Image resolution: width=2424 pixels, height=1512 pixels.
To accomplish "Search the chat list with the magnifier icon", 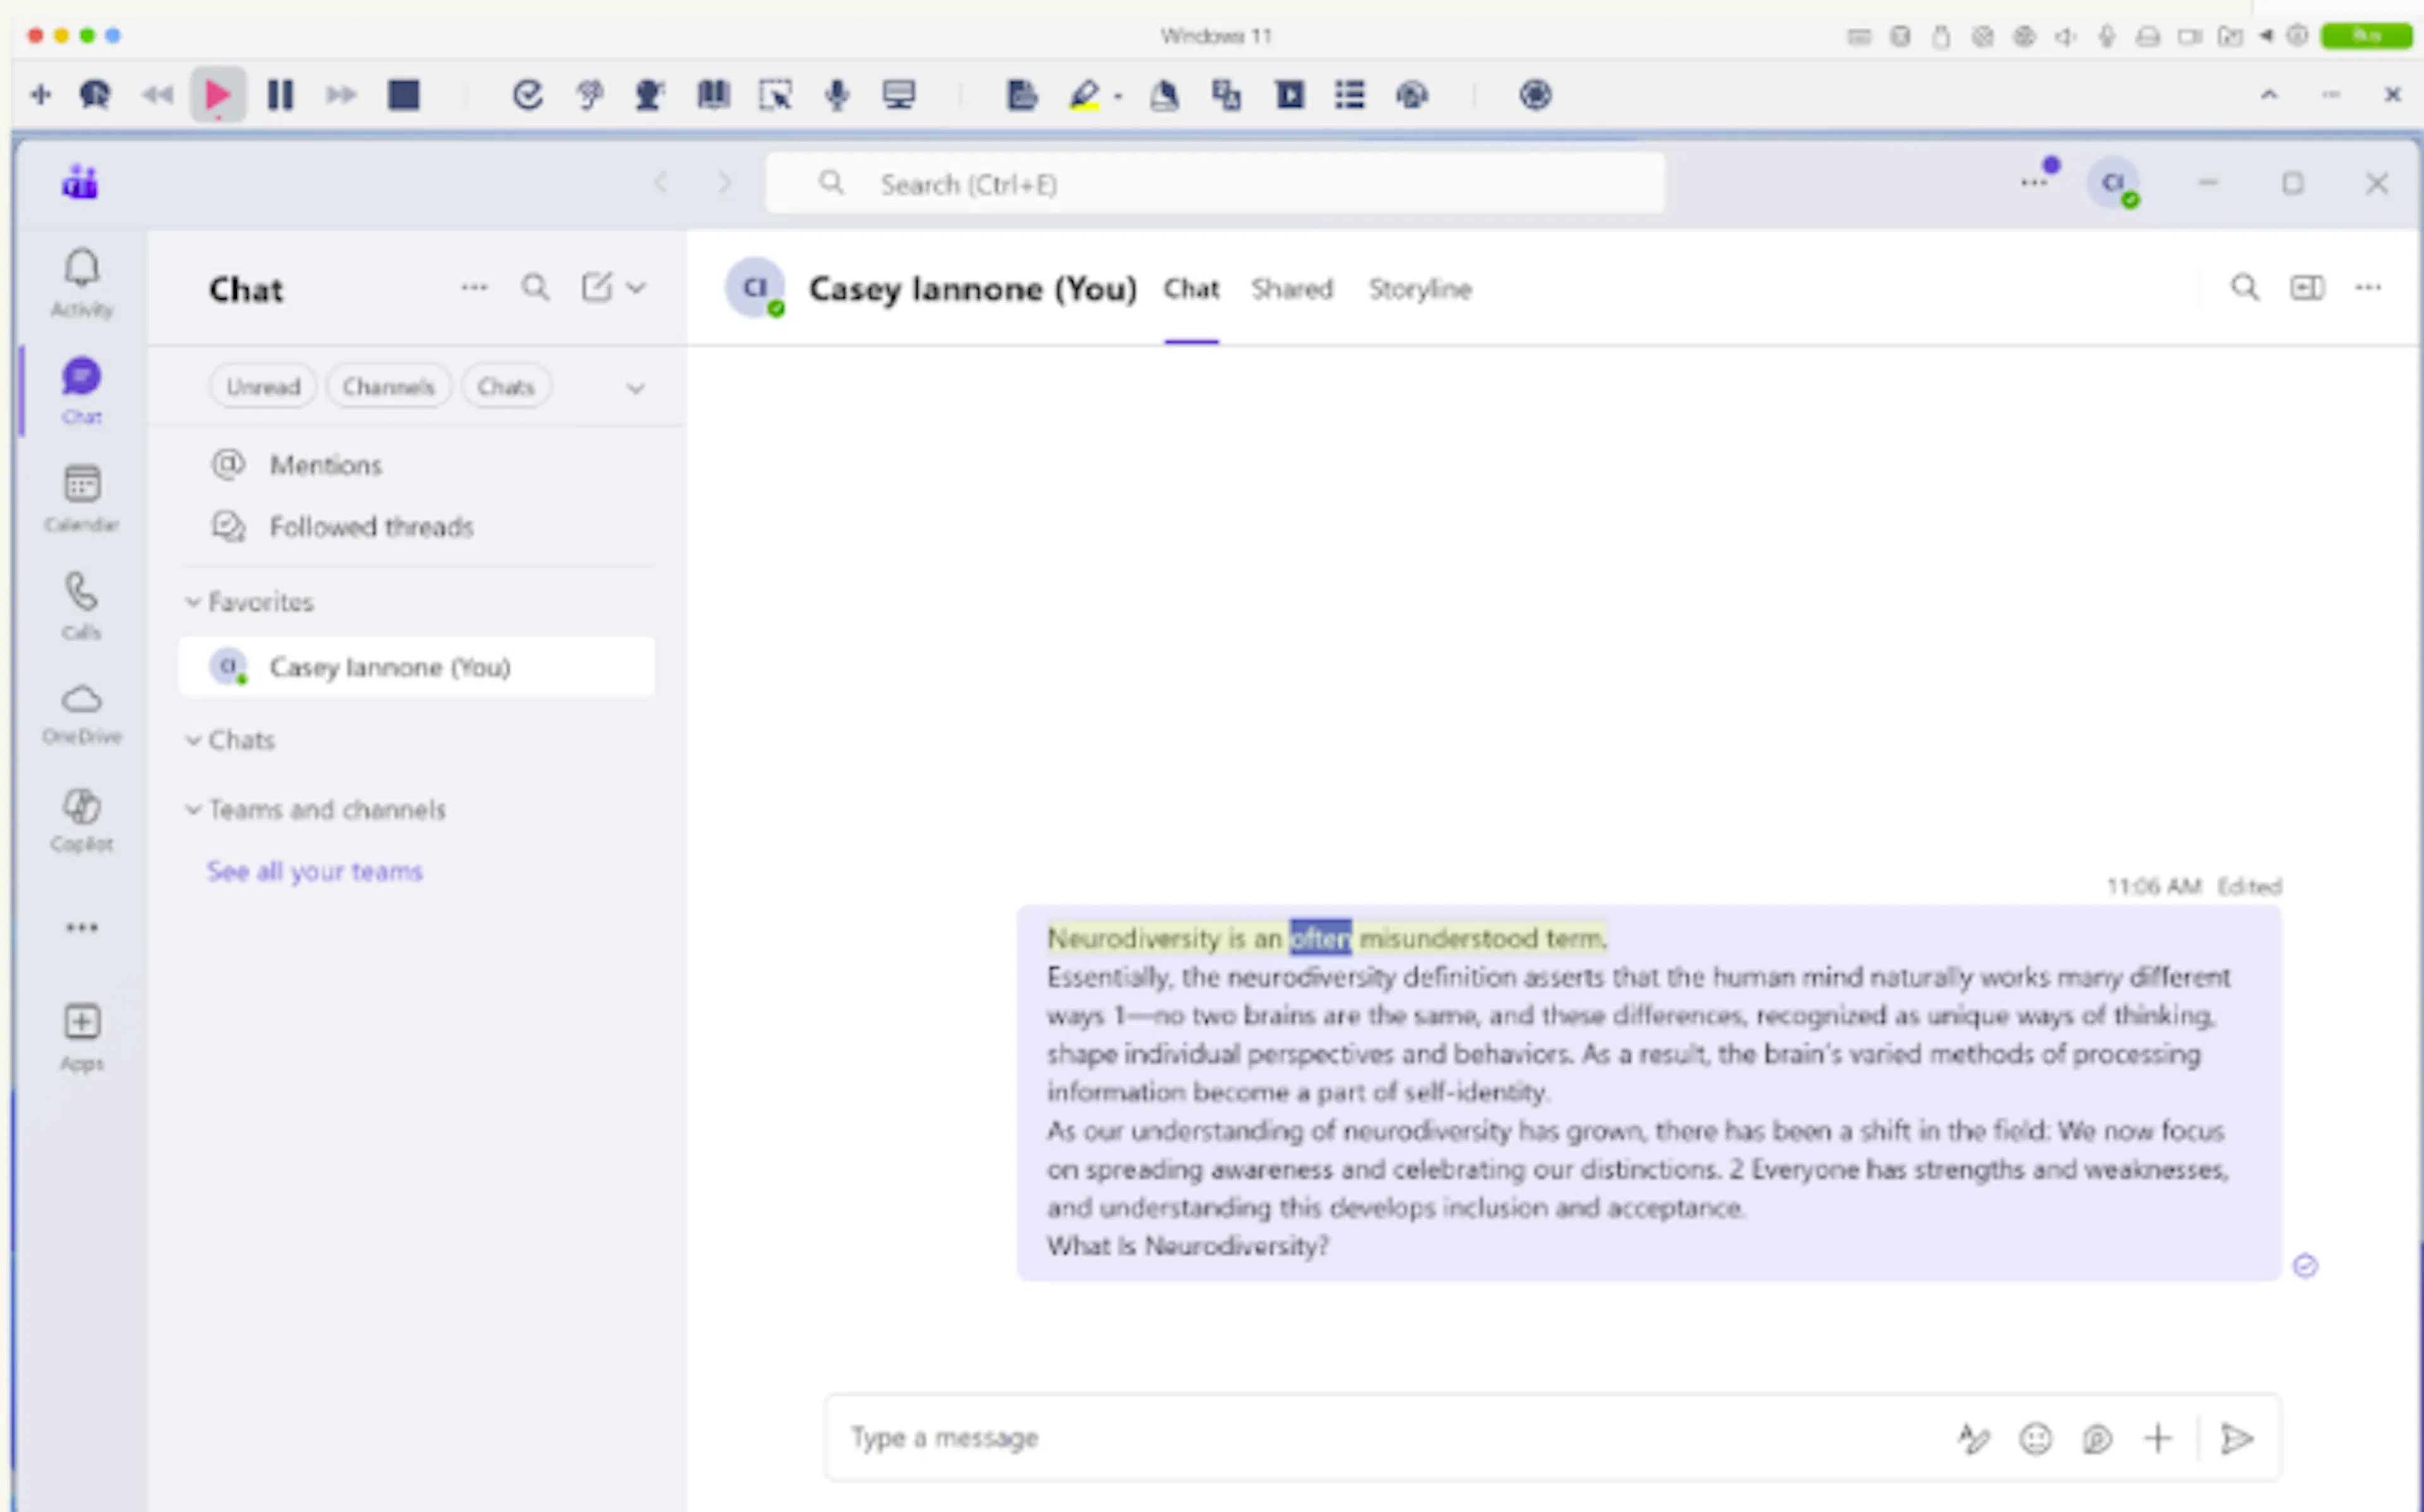I will pos(535,288).
